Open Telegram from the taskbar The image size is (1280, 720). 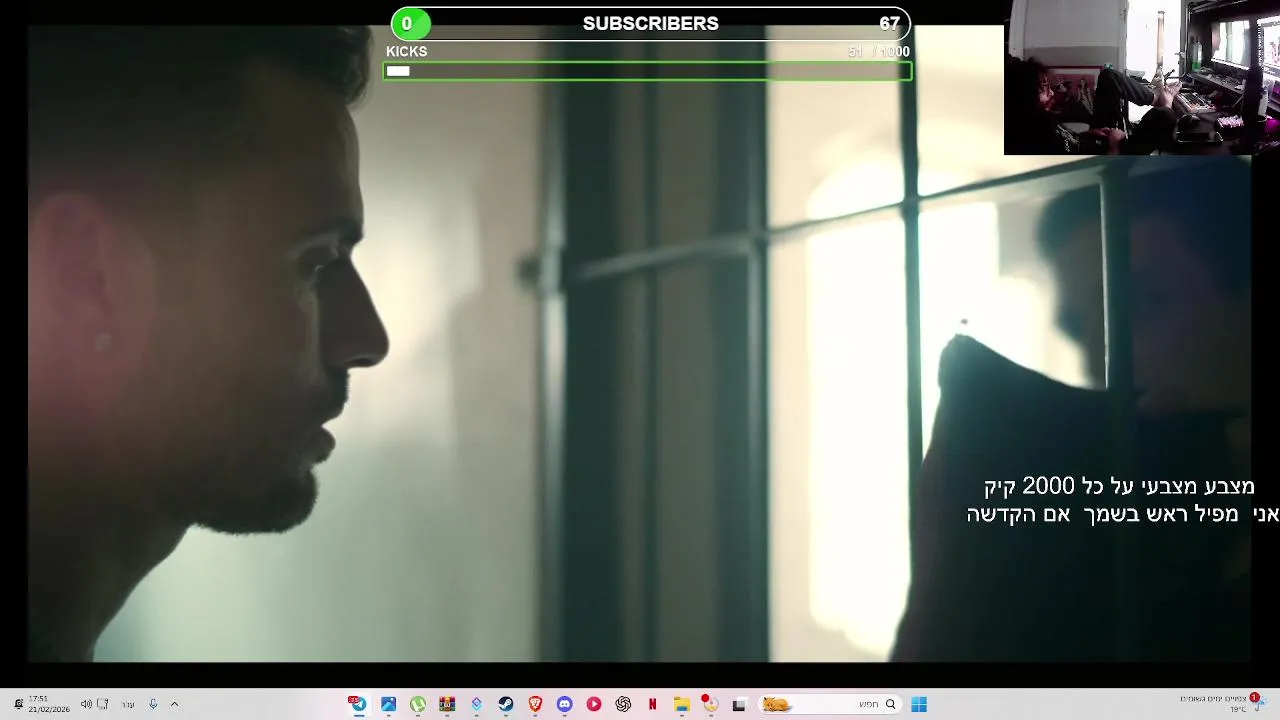click(x=358, y=704)
